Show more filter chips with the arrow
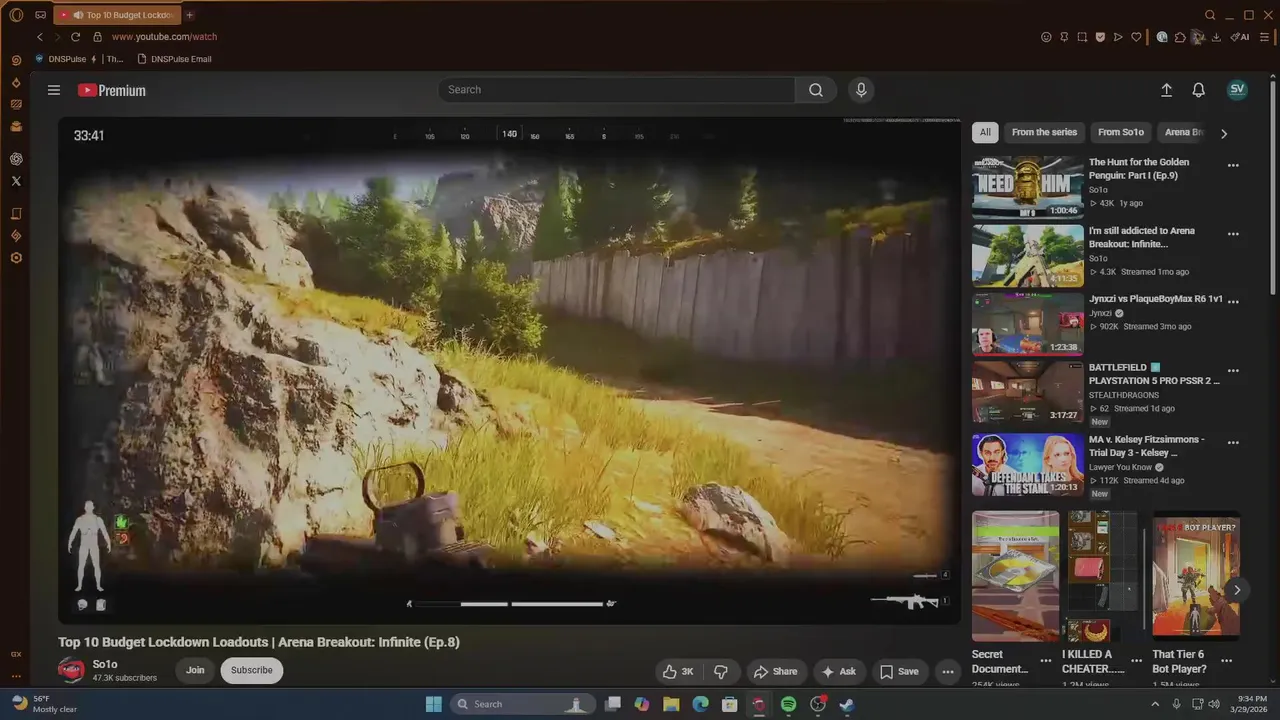The width and height of the screenshot is (1280, 720). [1223, 133]
